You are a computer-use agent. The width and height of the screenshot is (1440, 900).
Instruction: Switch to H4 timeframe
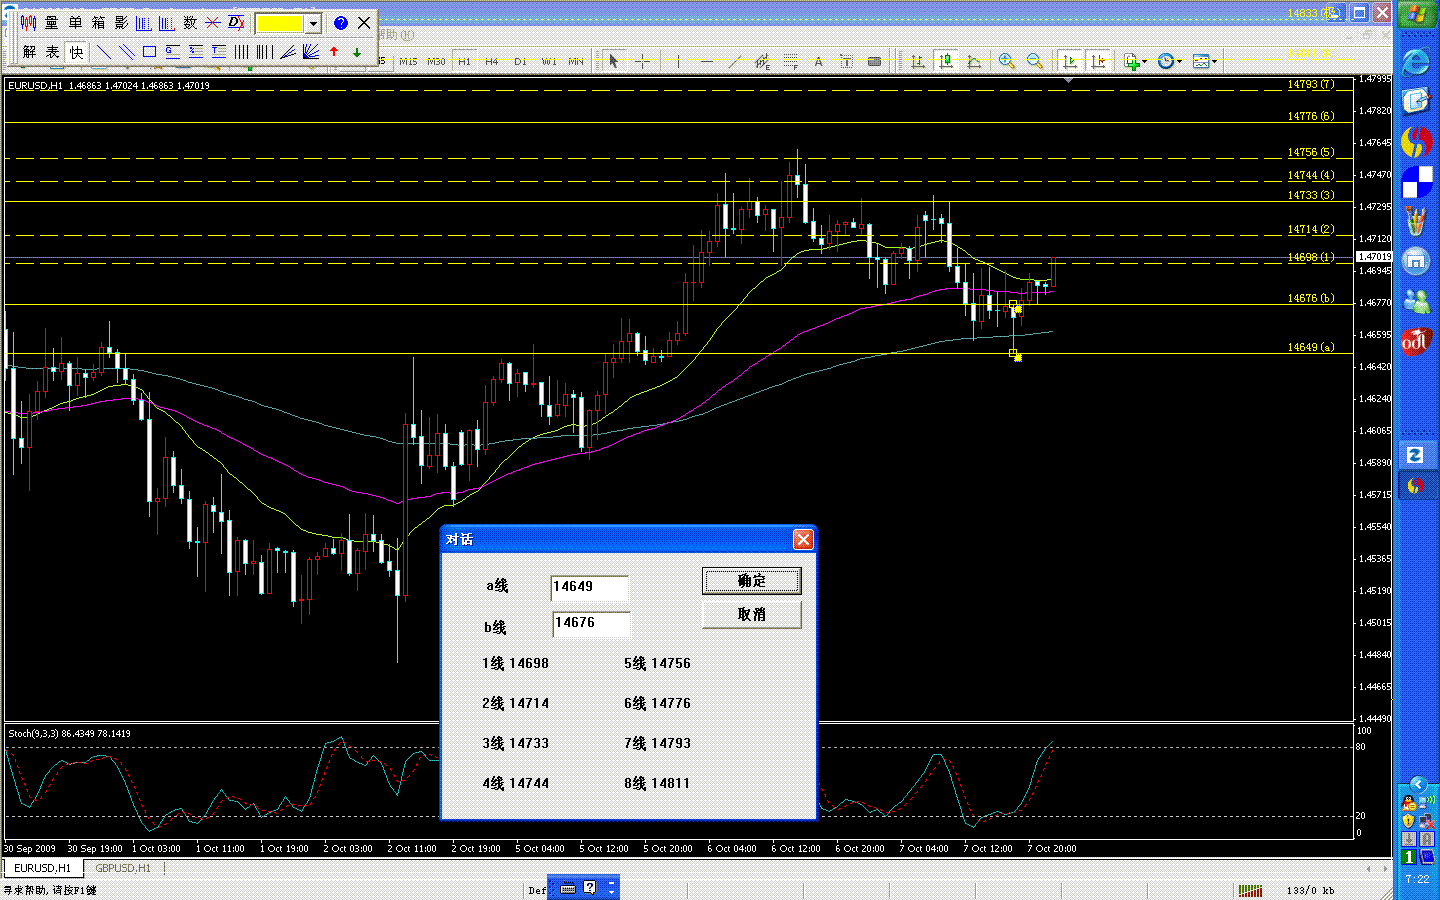pos(492,62)
